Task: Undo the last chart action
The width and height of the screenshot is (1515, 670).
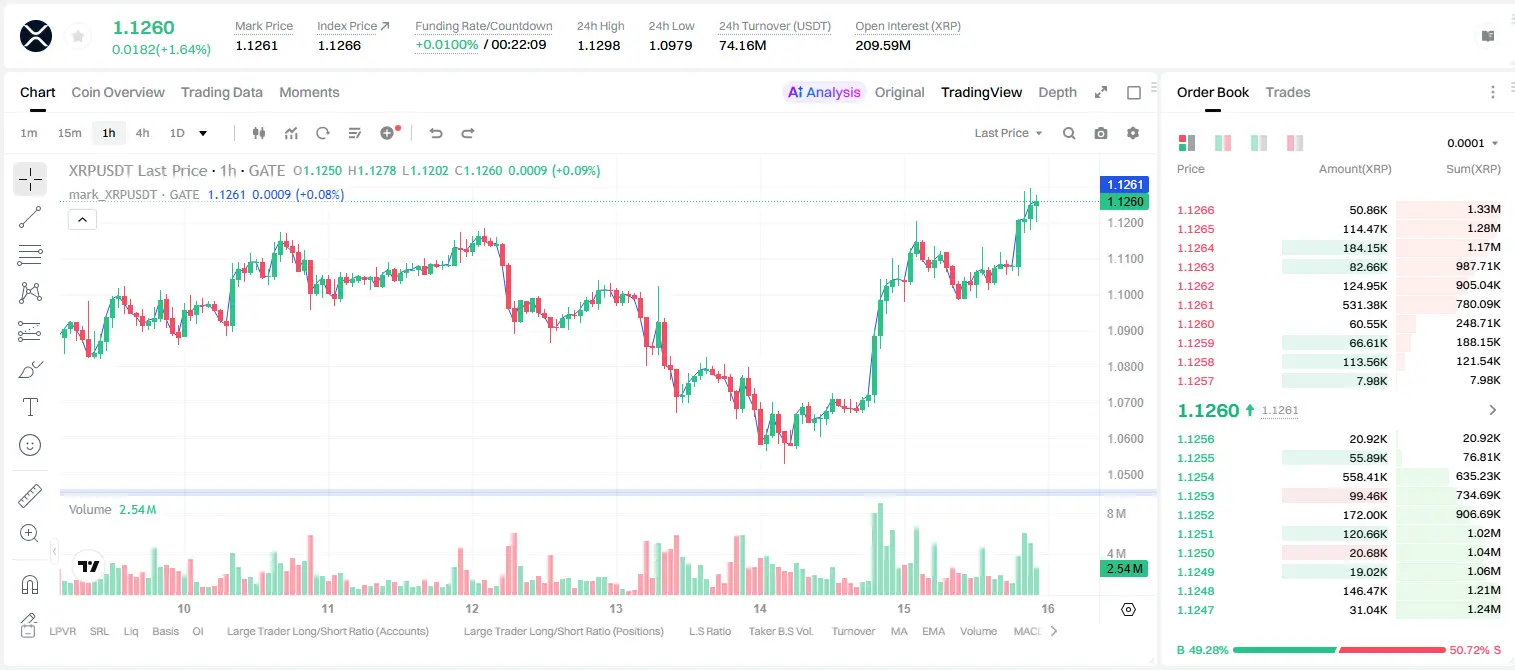Action: (435, 133)
